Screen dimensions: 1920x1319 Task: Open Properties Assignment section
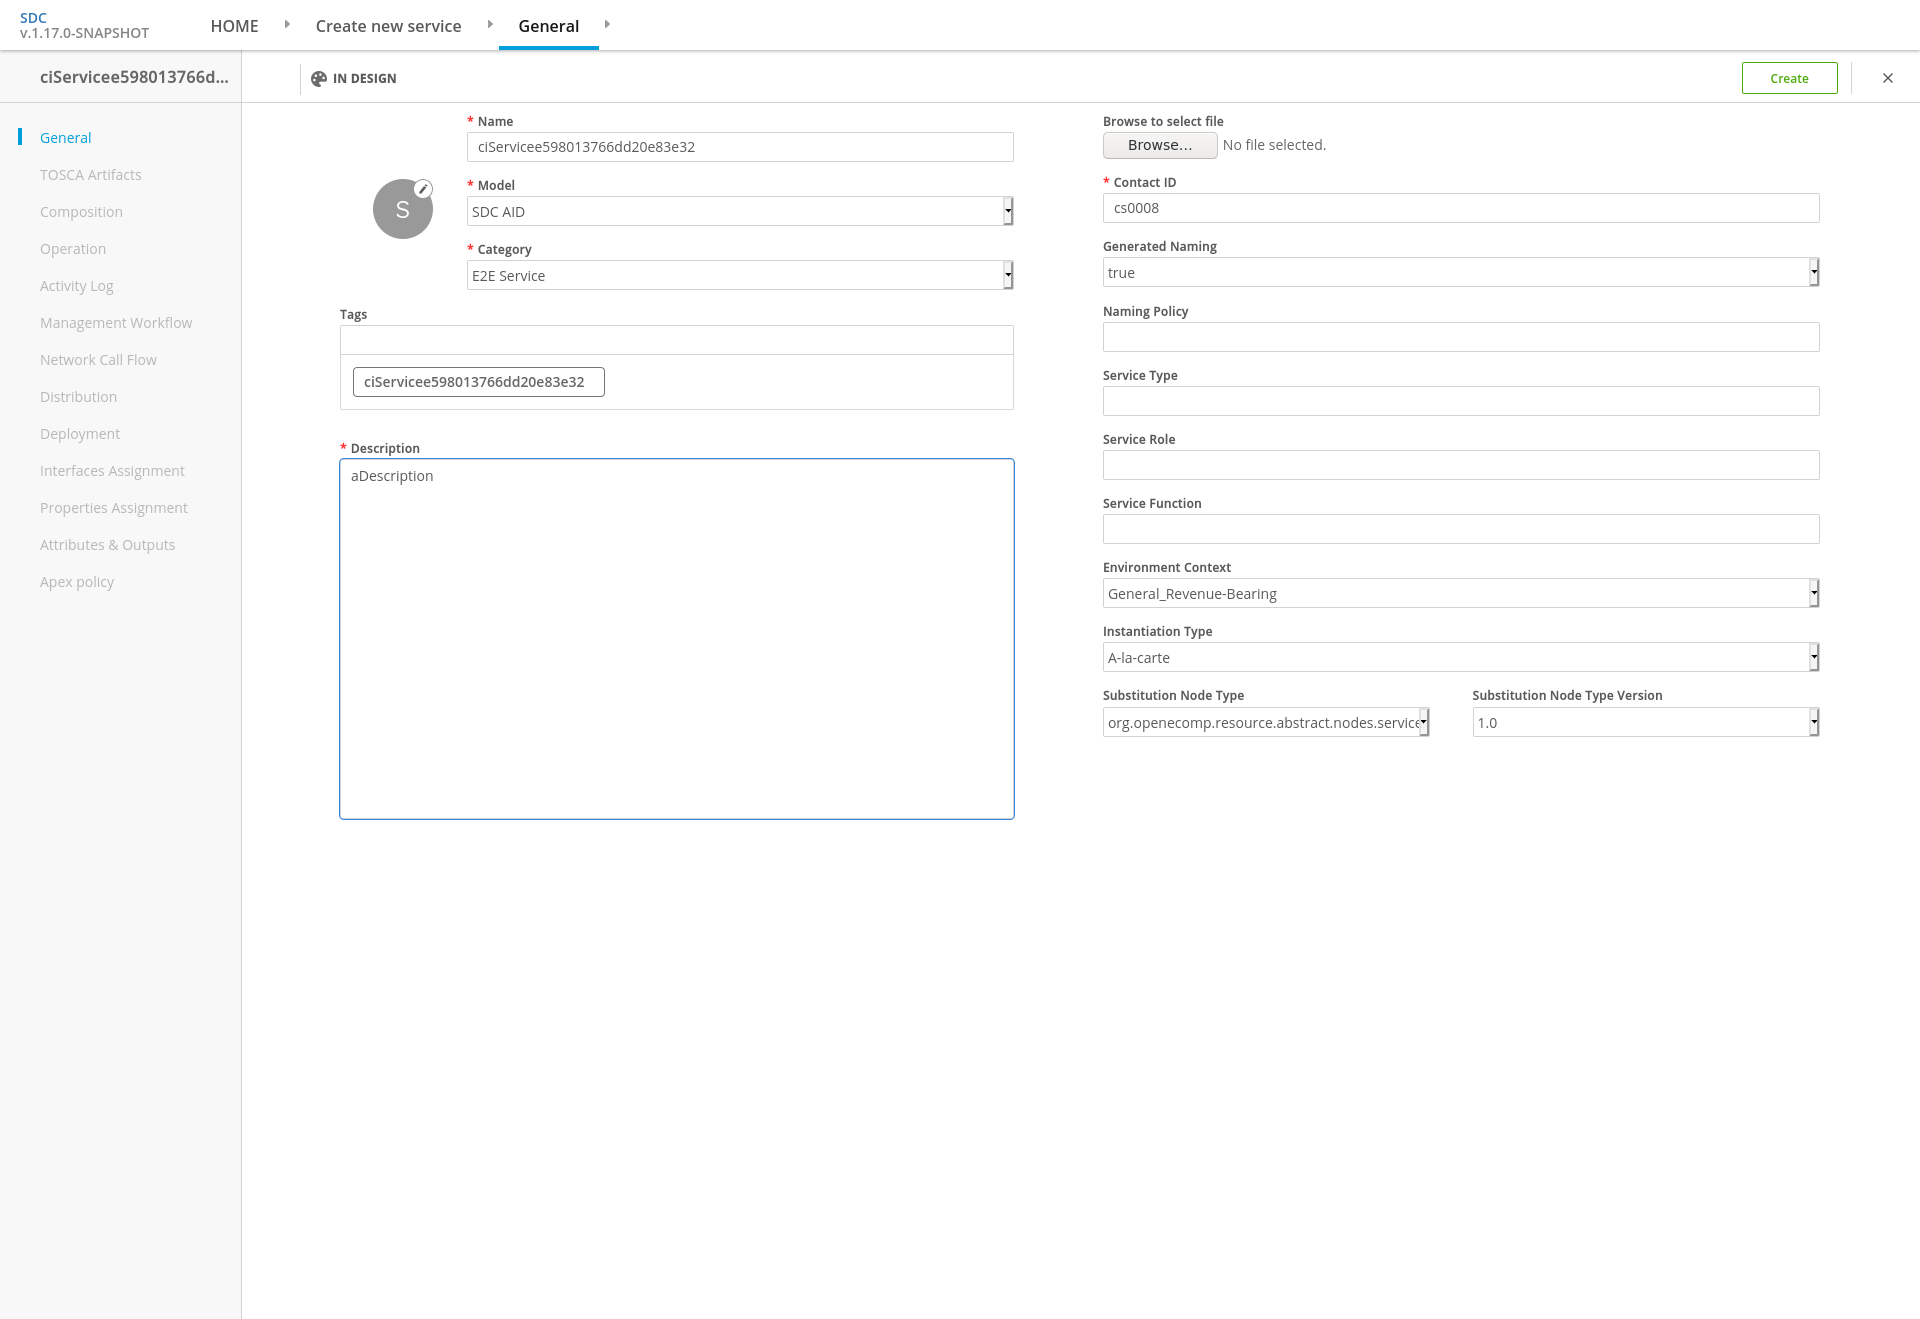click(114, 508)
